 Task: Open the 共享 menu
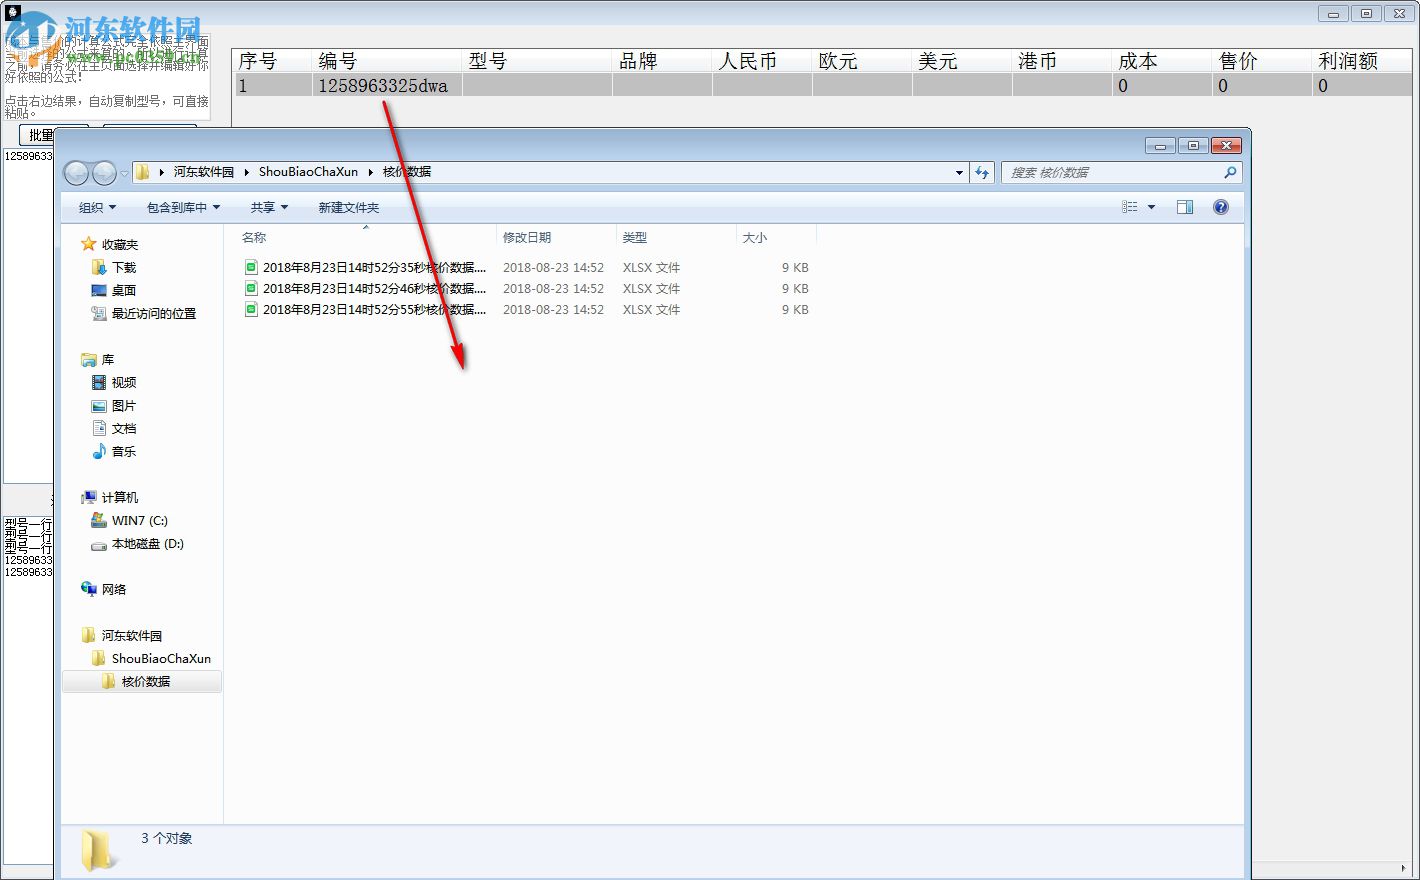269,207
